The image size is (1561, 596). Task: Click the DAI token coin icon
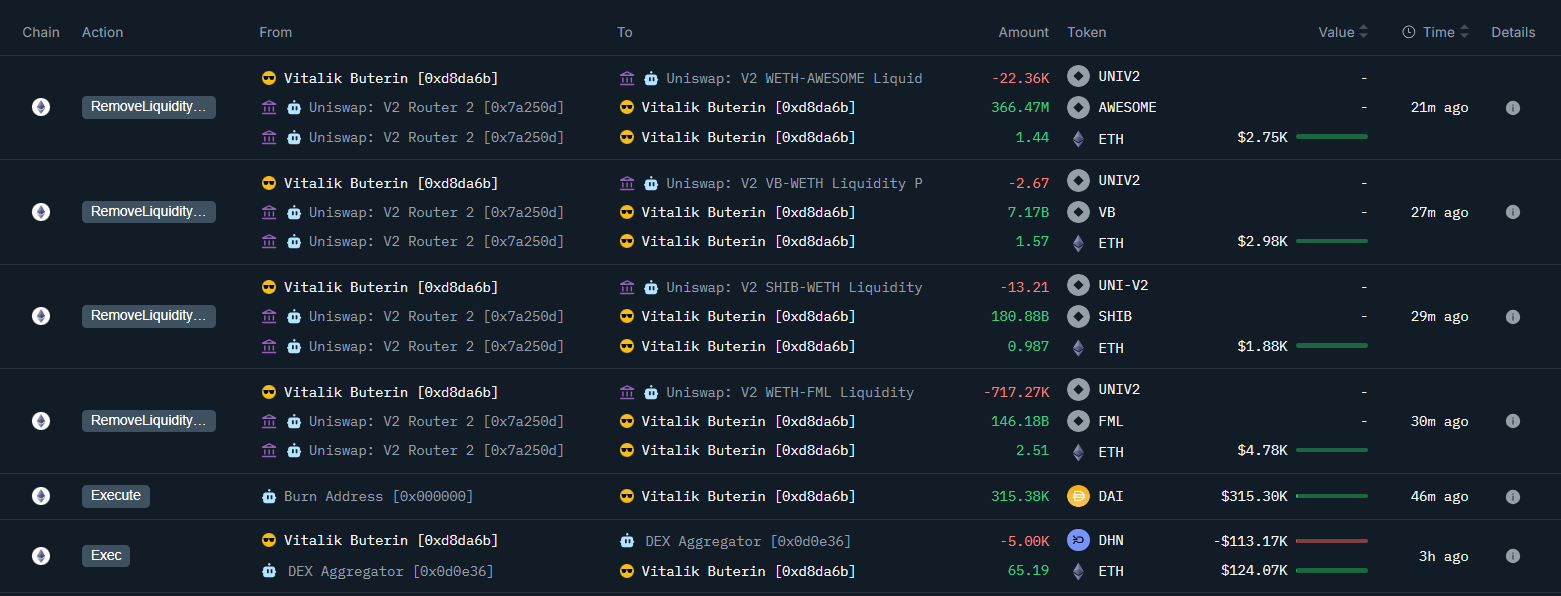(1078, 496)
